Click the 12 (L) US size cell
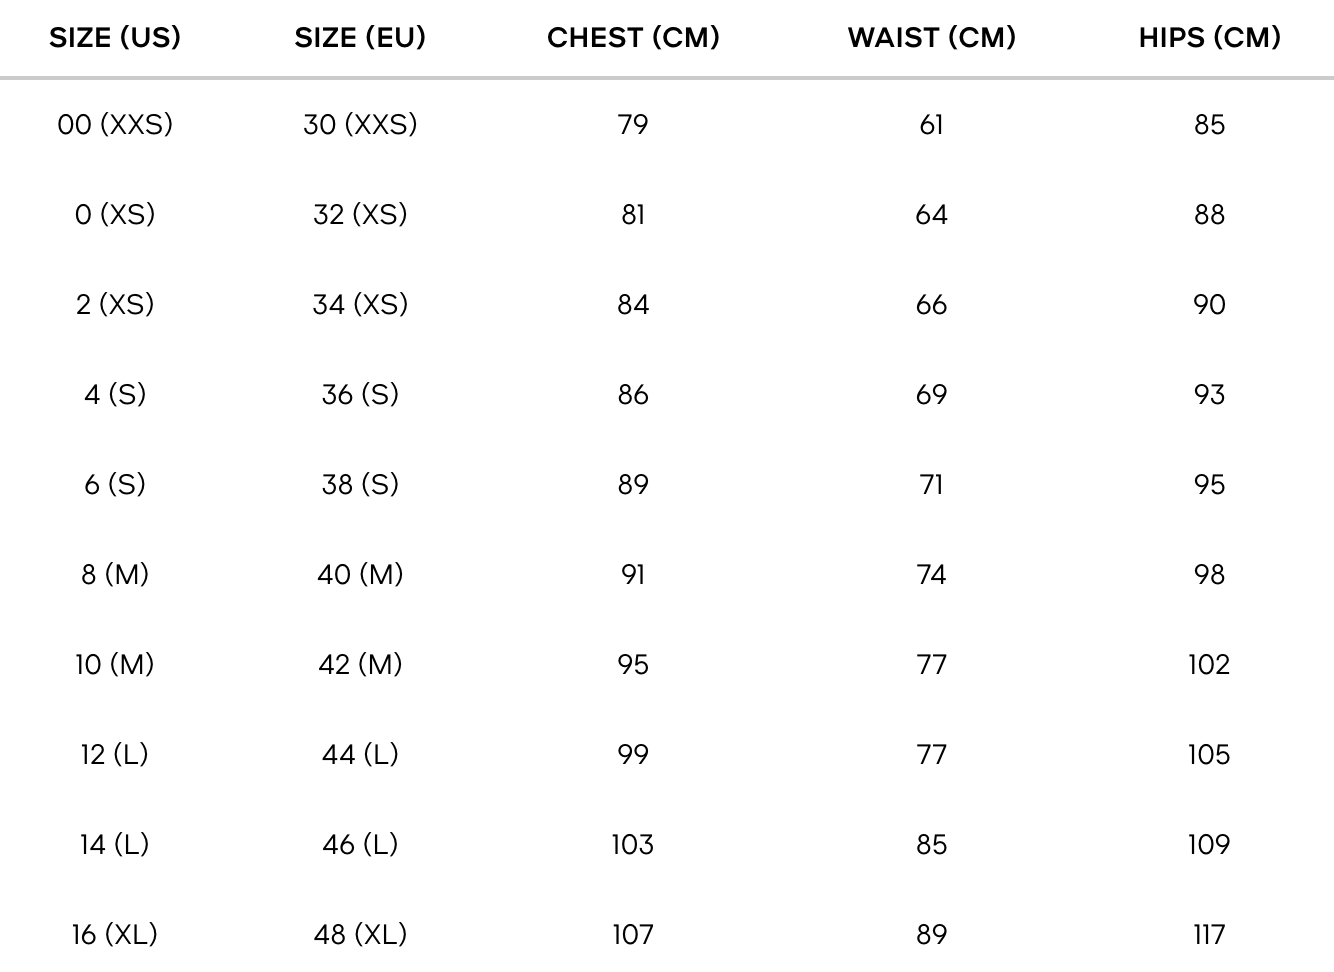Screen dimensions: 1334x972 (x=115, y=755)
